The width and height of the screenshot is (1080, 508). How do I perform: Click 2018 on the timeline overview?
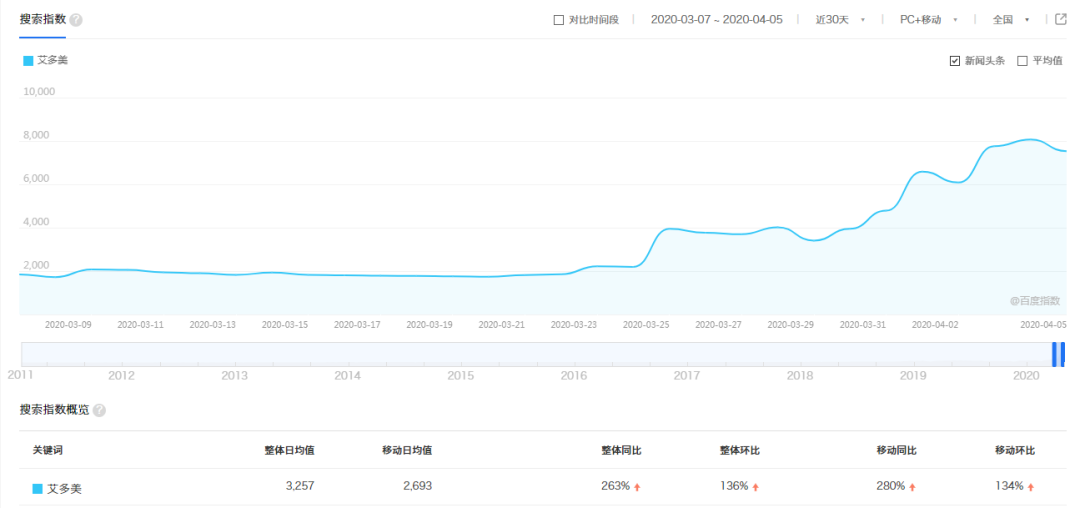pos(800,376)
